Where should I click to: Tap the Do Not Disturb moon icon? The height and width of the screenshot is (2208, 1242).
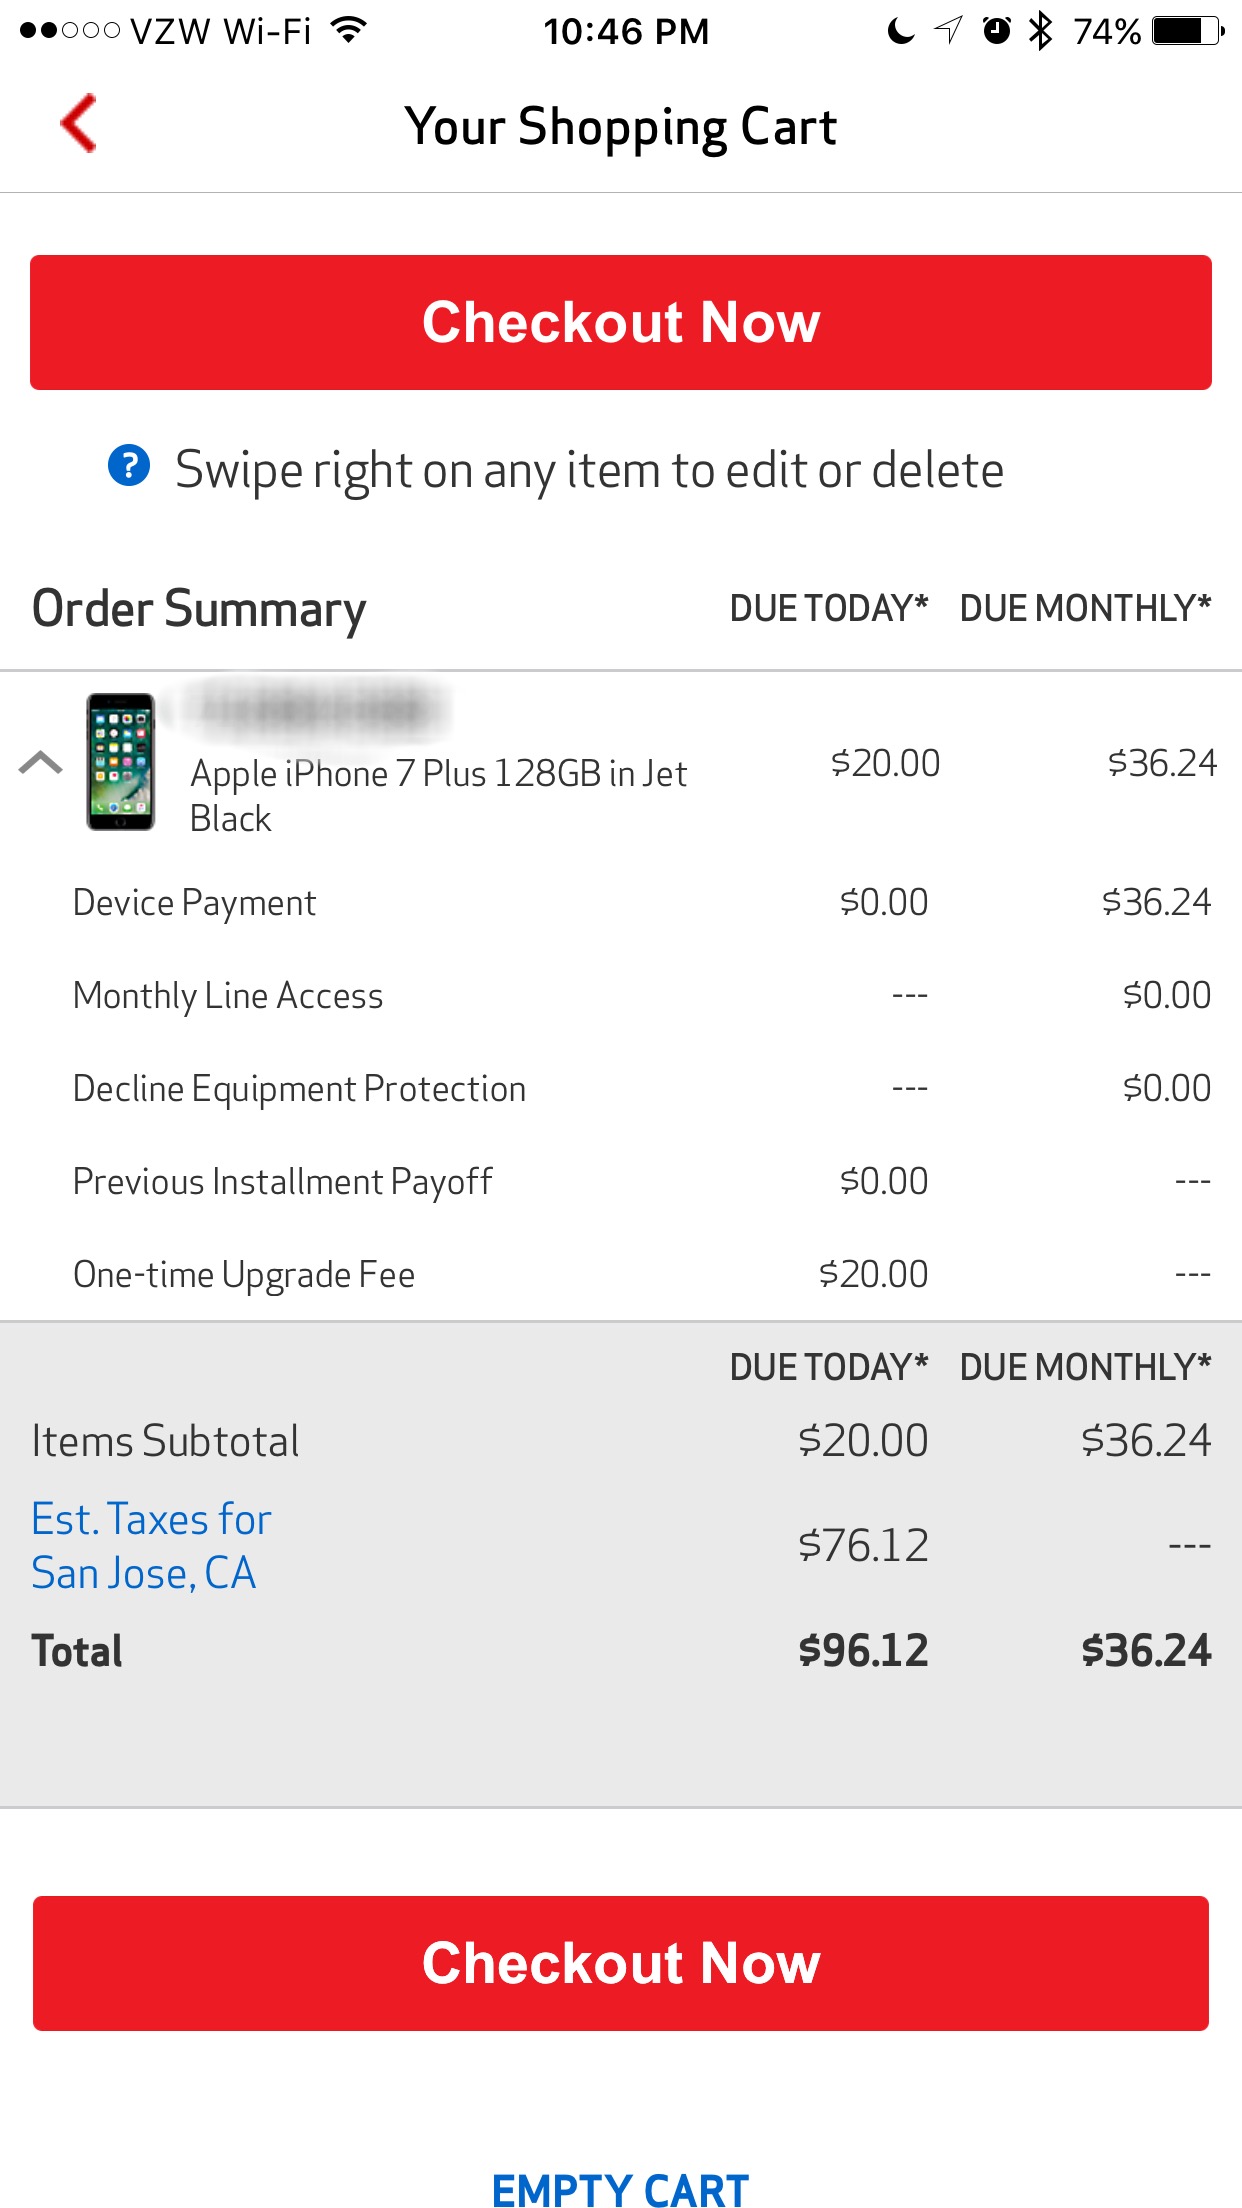click(901, 31)
